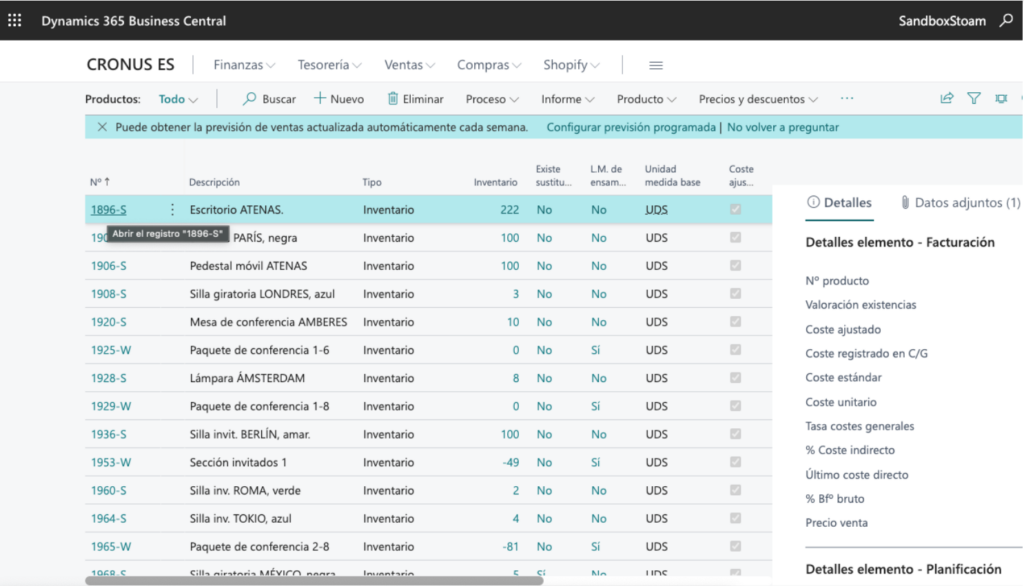Click No volver a preguntar link
The width and height of the screenshot is (1024, 586).
[782, 127]
